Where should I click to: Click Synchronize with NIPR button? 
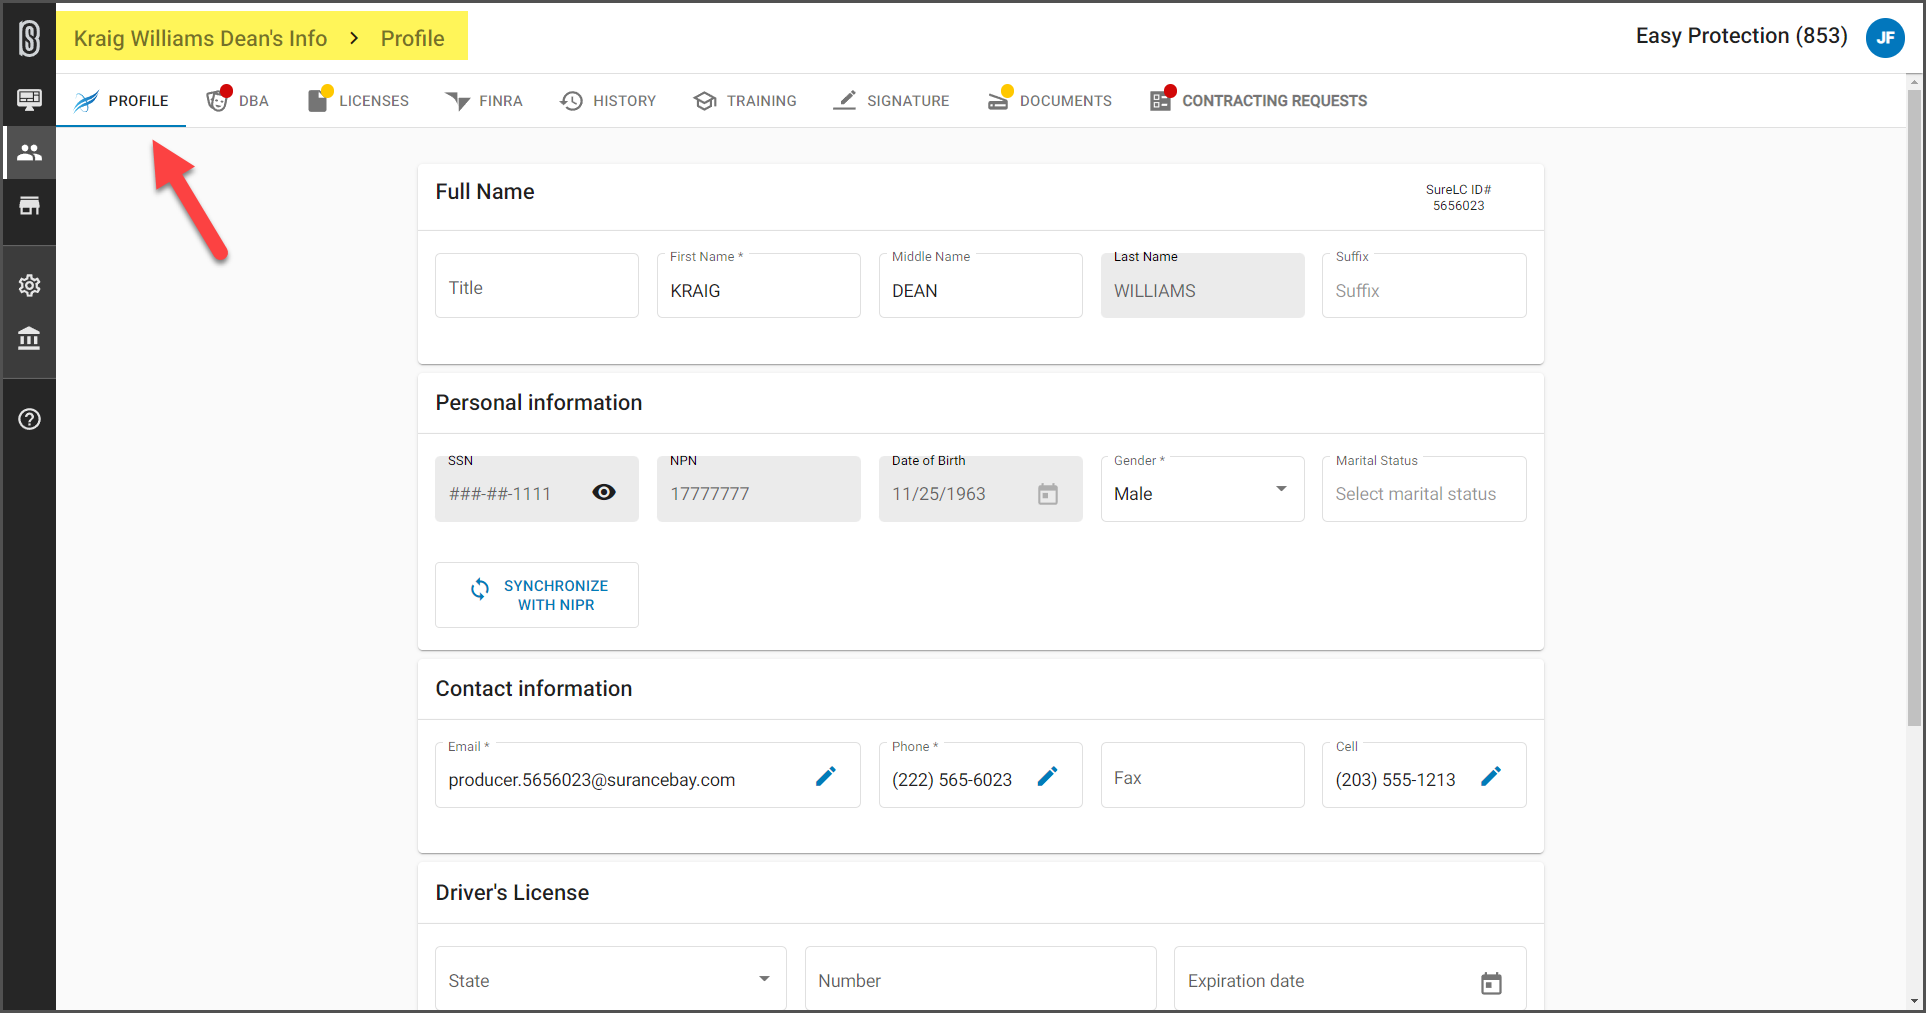[x=537, y=595]
